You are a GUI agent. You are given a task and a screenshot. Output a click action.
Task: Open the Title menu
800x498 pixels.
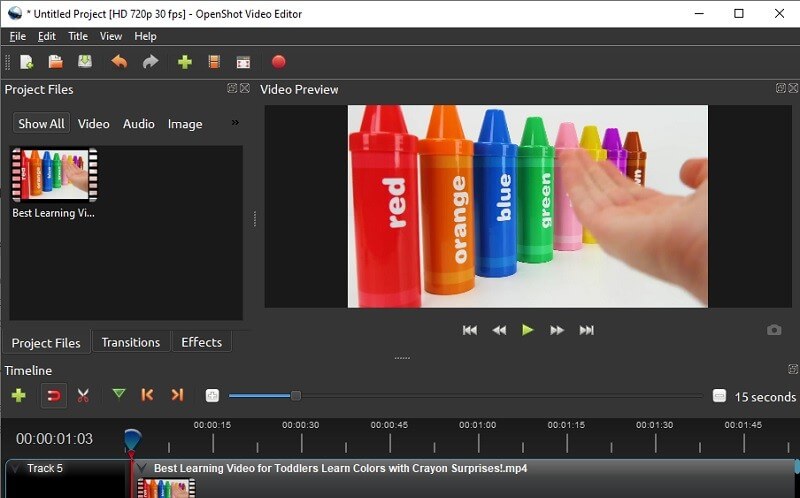(77, 36)
